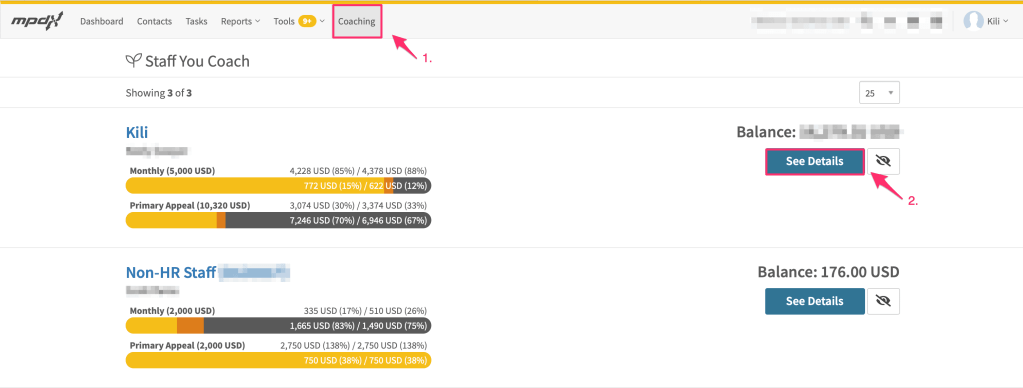The image size is (1023, 388).
Task: Click the 9+ Tools notification badge
Action: 307,22
